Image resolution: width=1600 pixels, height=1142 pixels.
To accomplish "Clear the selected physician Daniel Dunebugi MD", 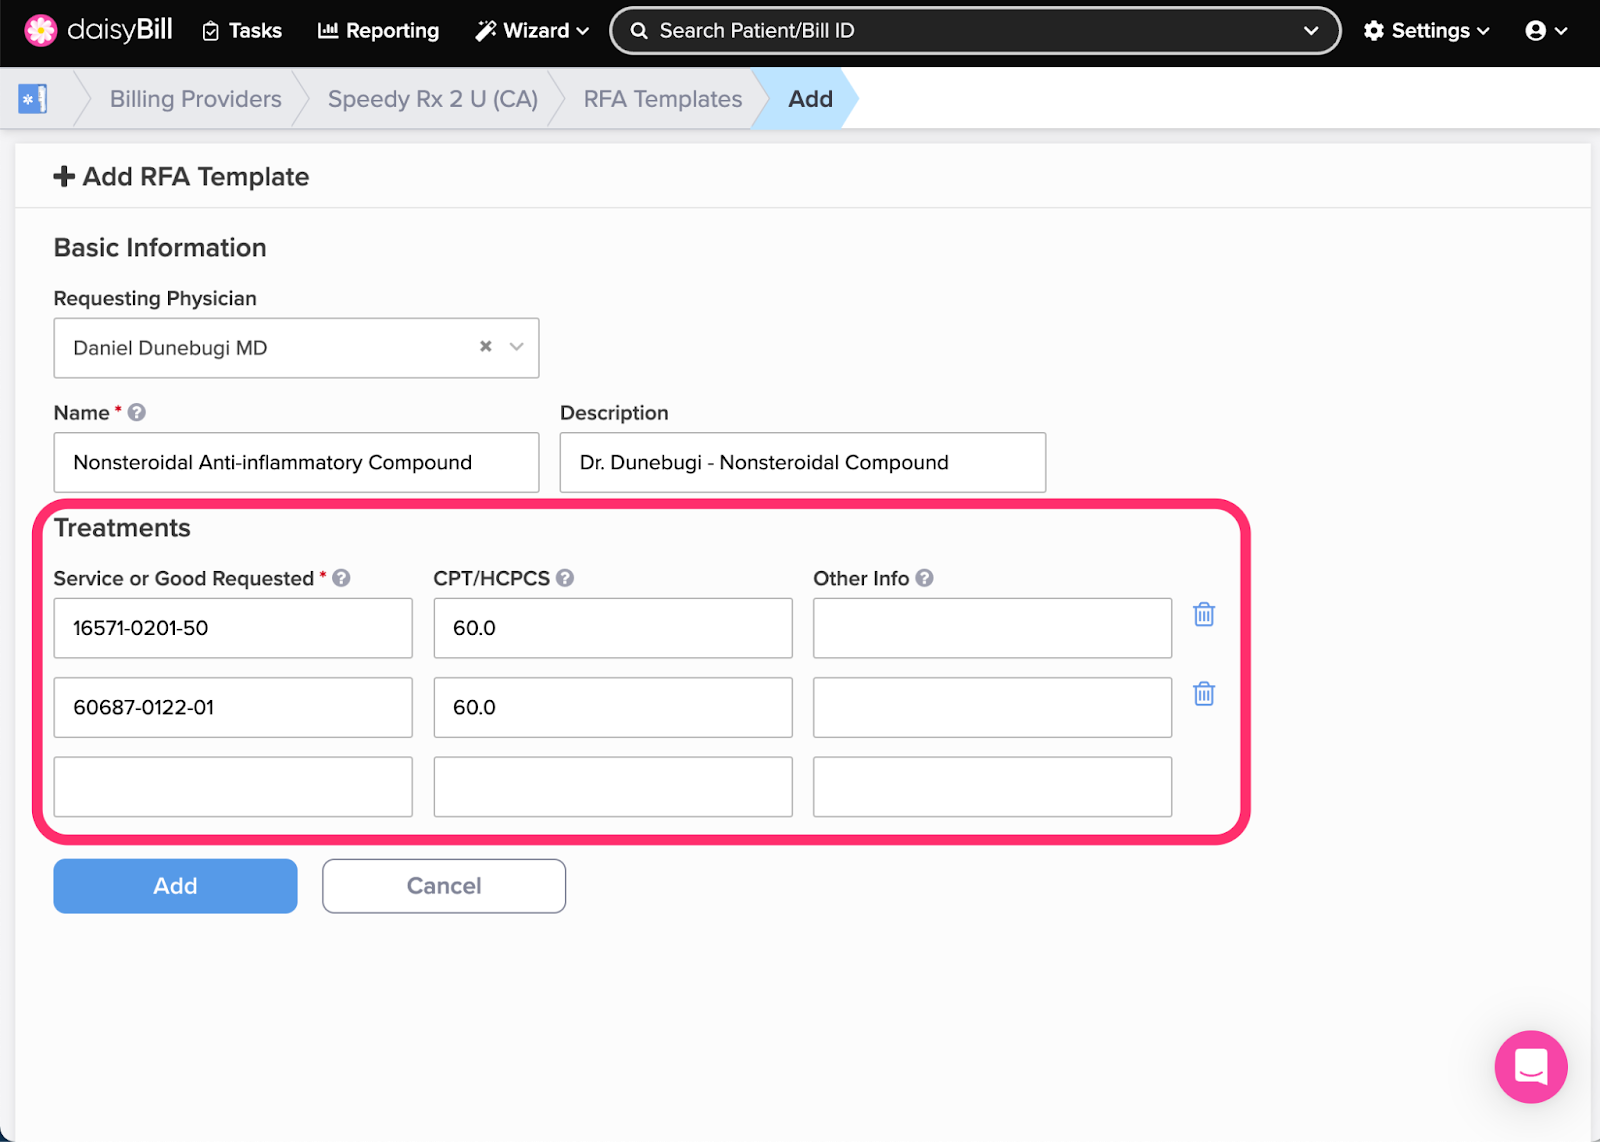I will (x=486, y=346).
